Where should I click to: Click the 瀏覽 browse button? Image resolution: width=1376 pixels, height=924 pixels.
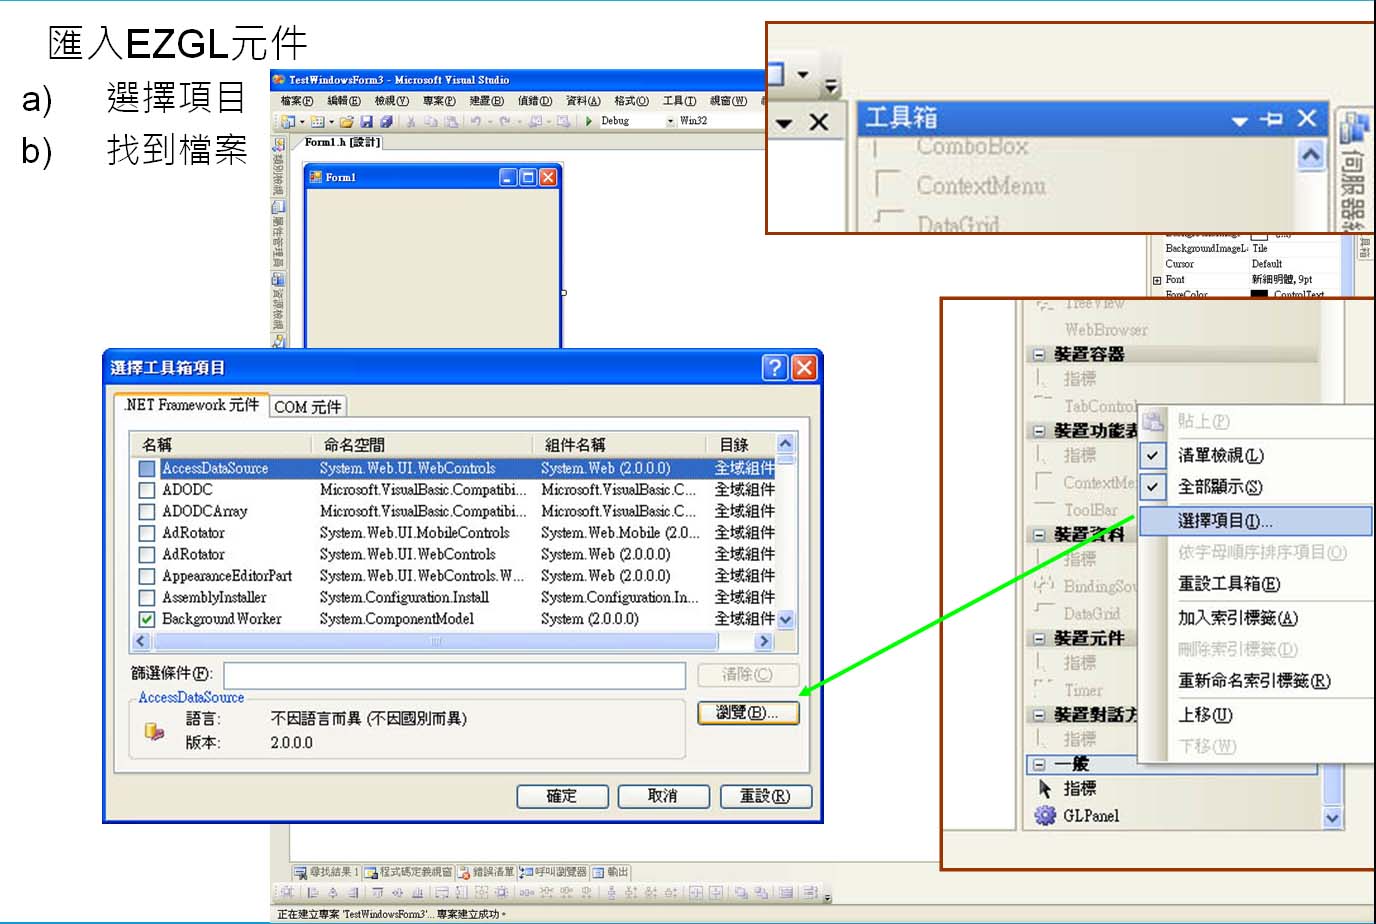pos(747,713)
